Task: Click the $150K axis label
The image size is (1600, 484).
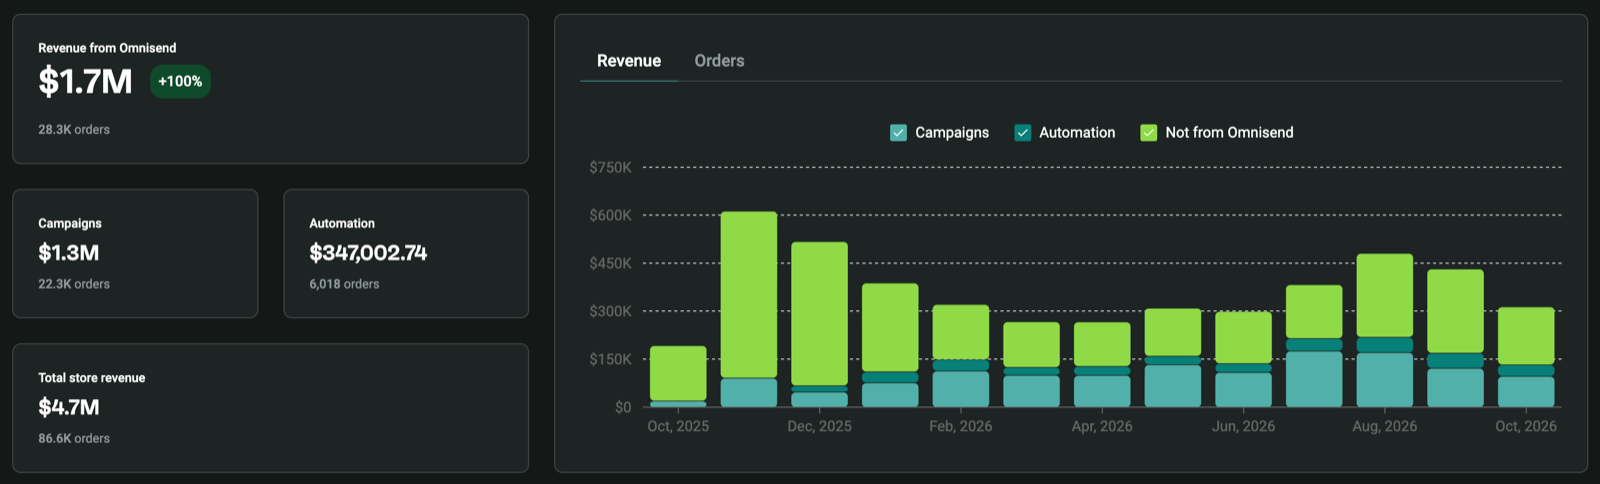Action: 610,359
